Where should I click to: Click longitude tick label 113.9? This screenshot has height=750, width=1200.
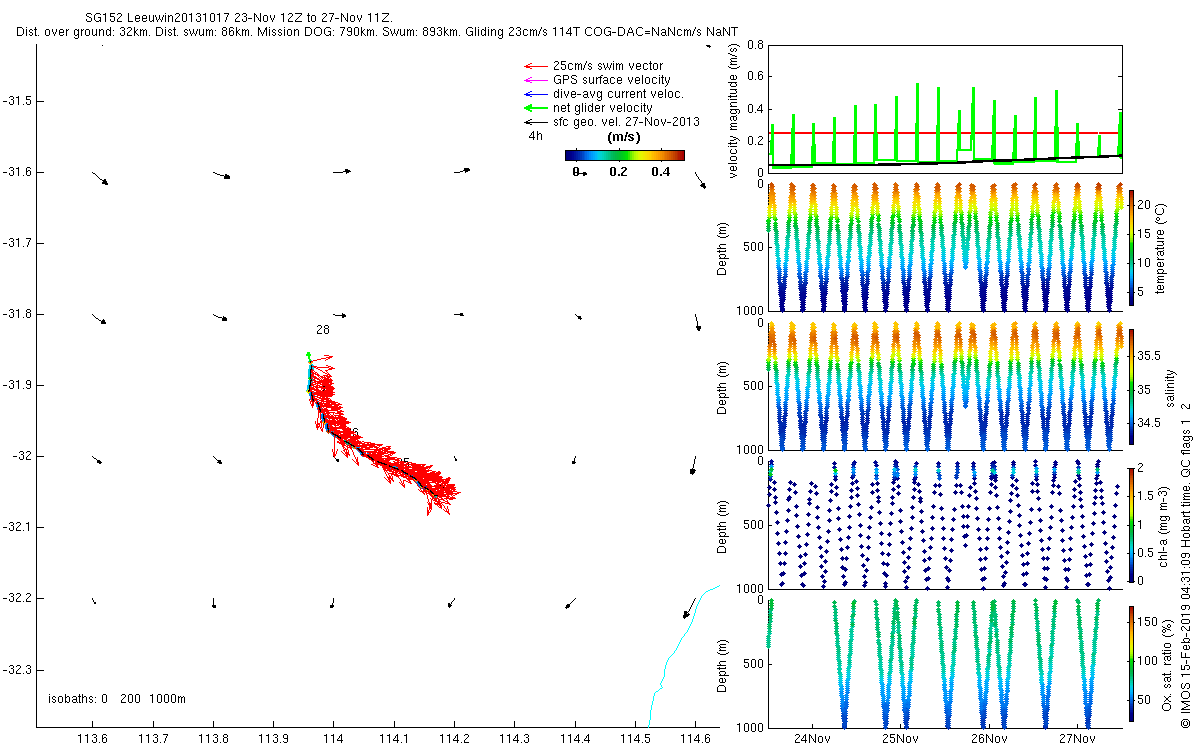[273, 739]
